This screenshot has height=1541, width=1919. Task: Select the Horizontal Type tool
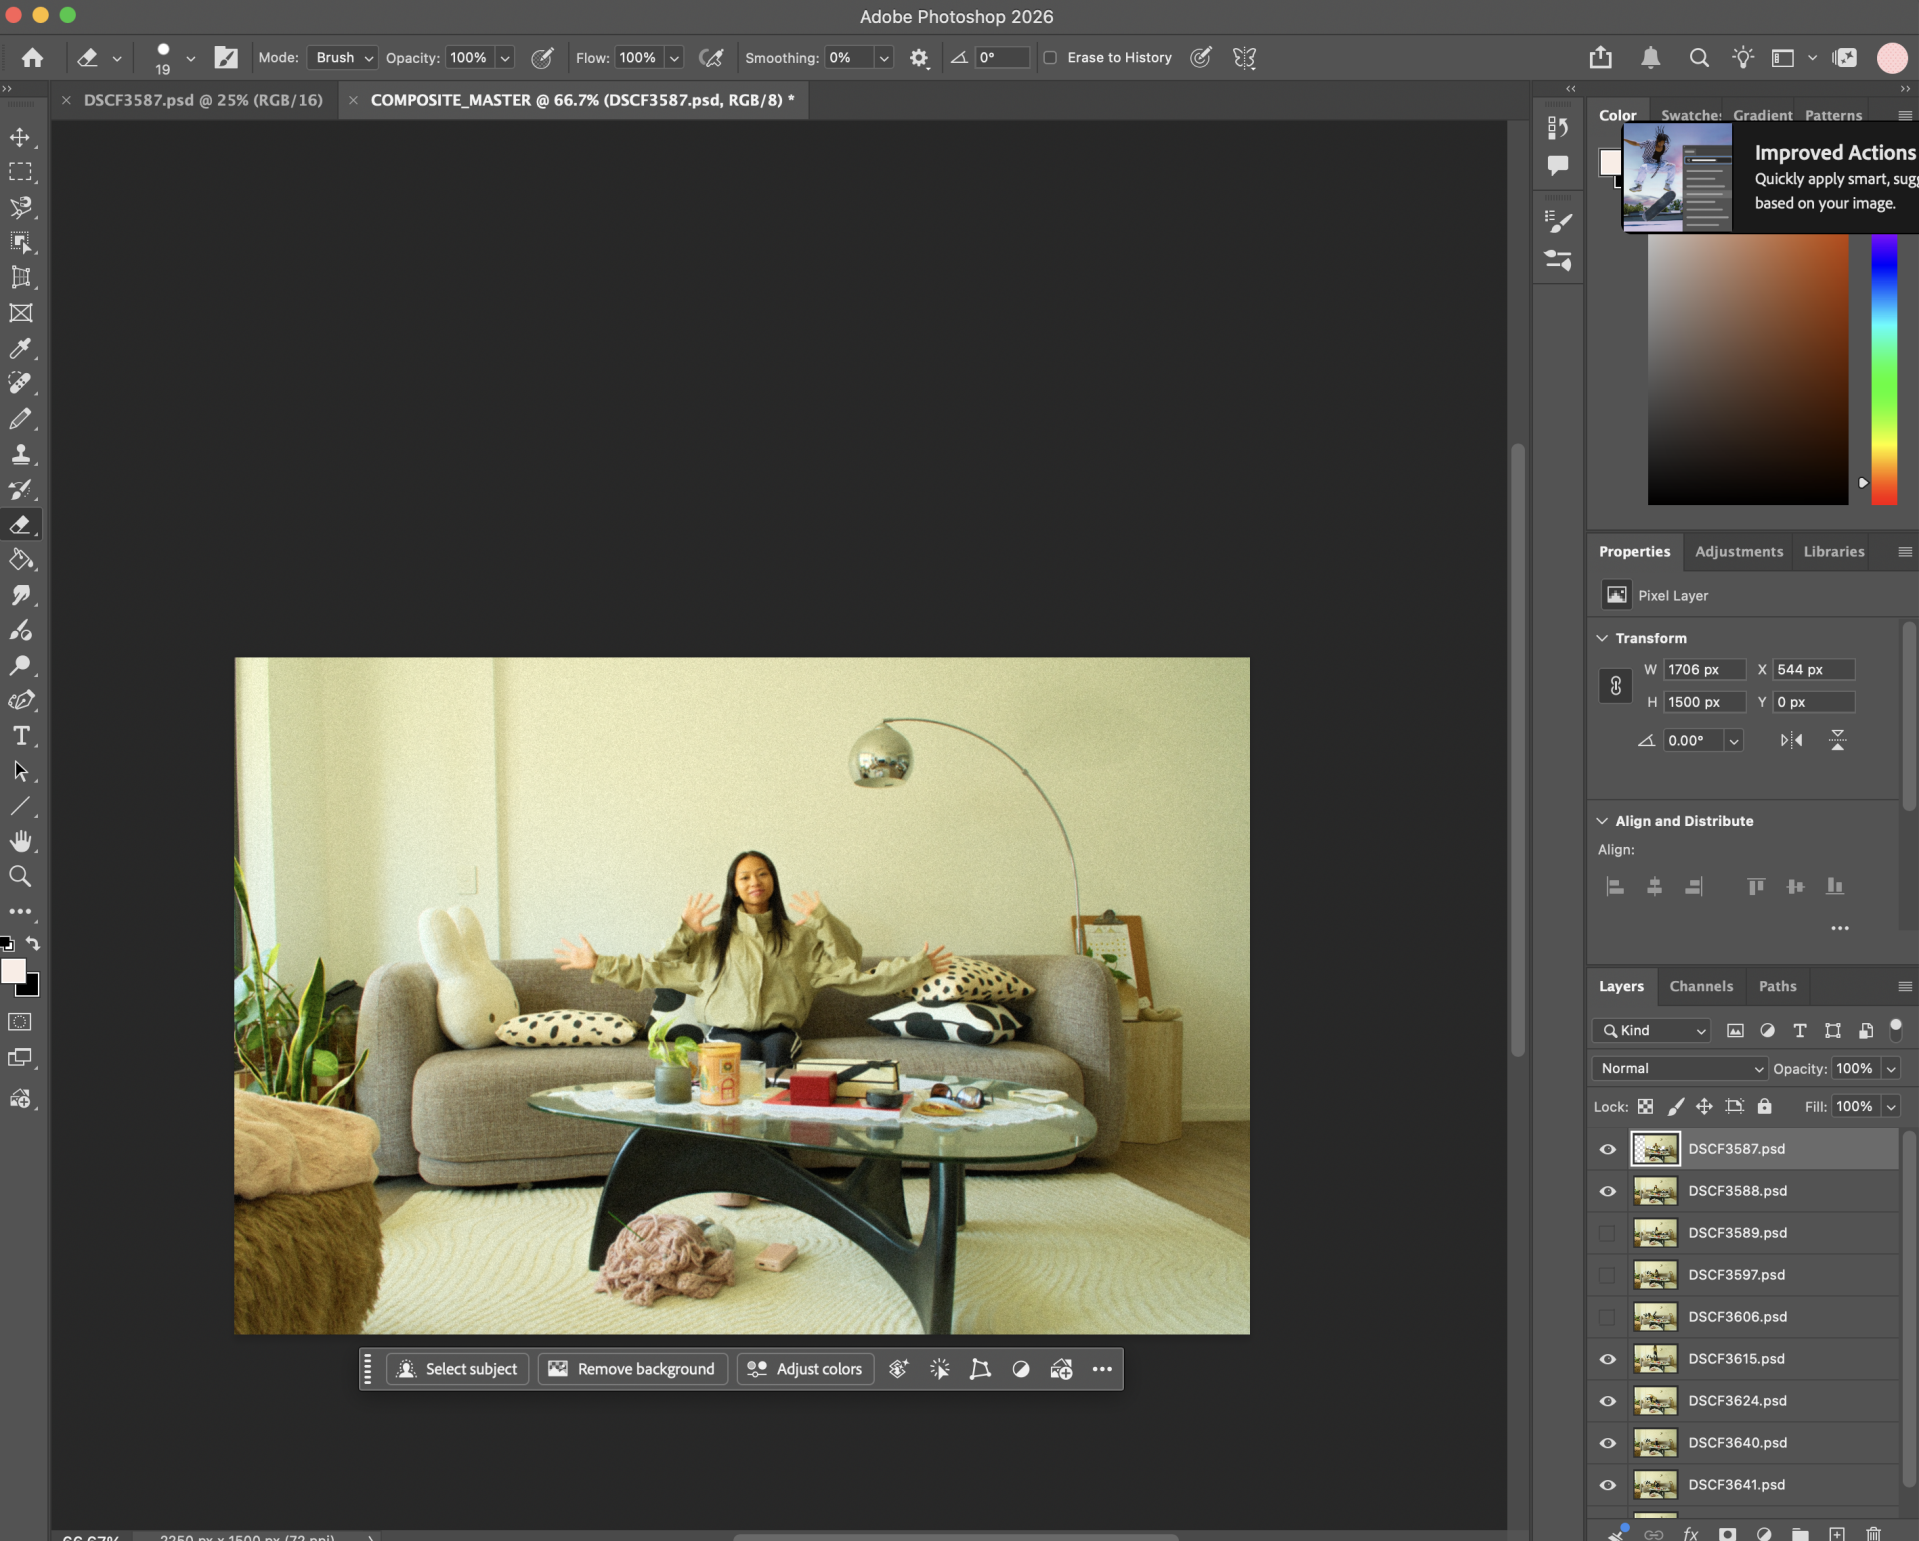tap(20, 736)
